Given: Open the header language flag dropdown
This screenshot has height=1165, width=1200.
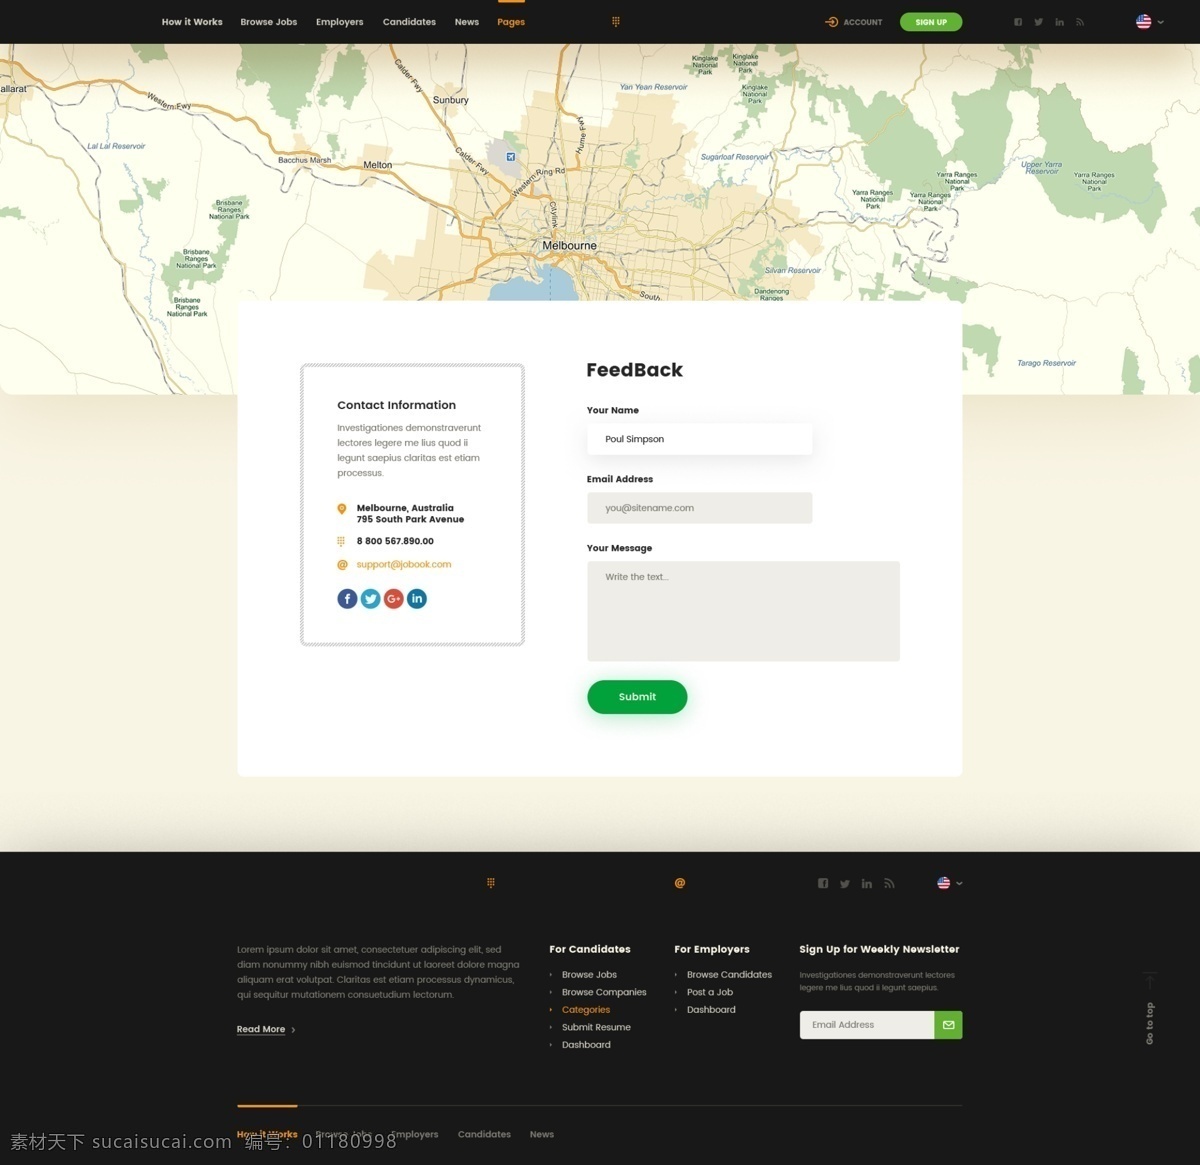Looking at the screenshot, I should (1150, 22).
